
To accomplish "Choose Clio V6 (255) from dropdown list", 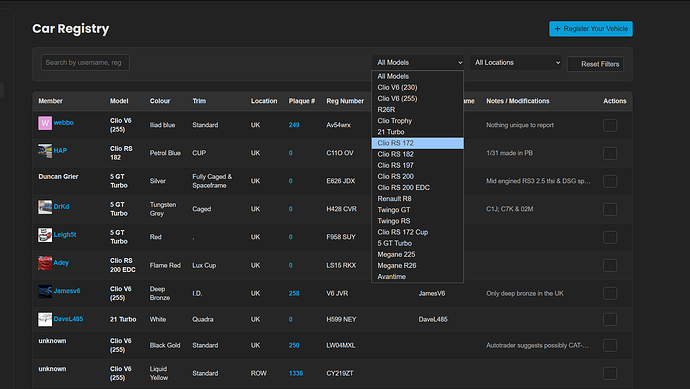I will point(418,99).
